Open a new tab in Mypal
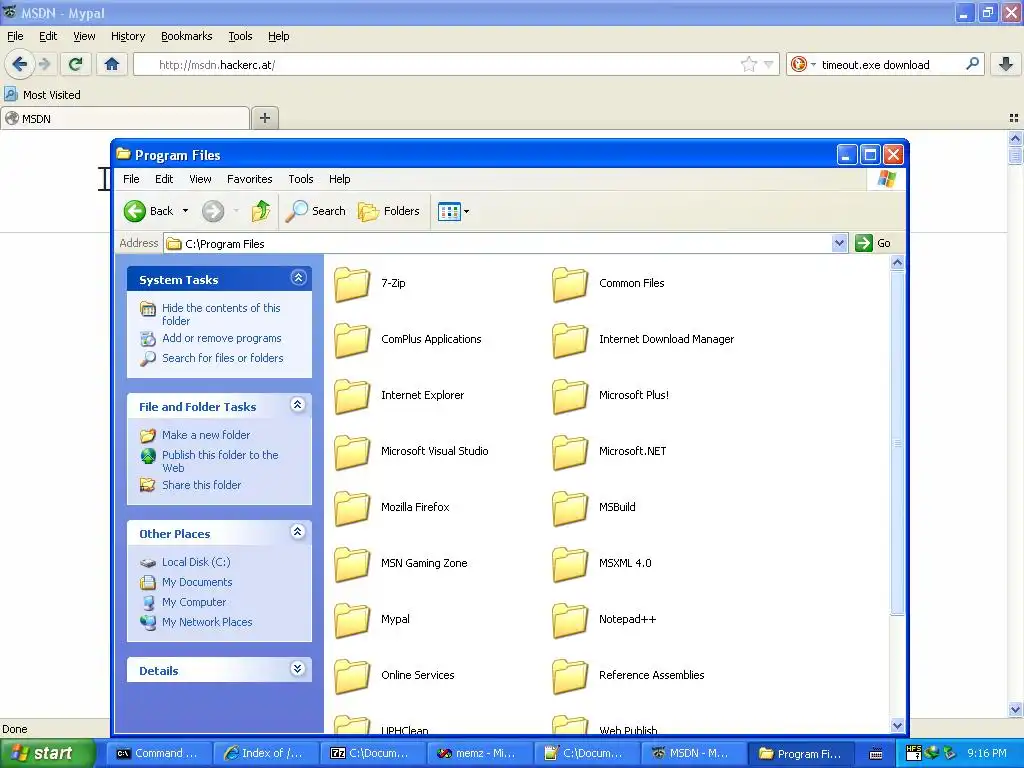 265,118
